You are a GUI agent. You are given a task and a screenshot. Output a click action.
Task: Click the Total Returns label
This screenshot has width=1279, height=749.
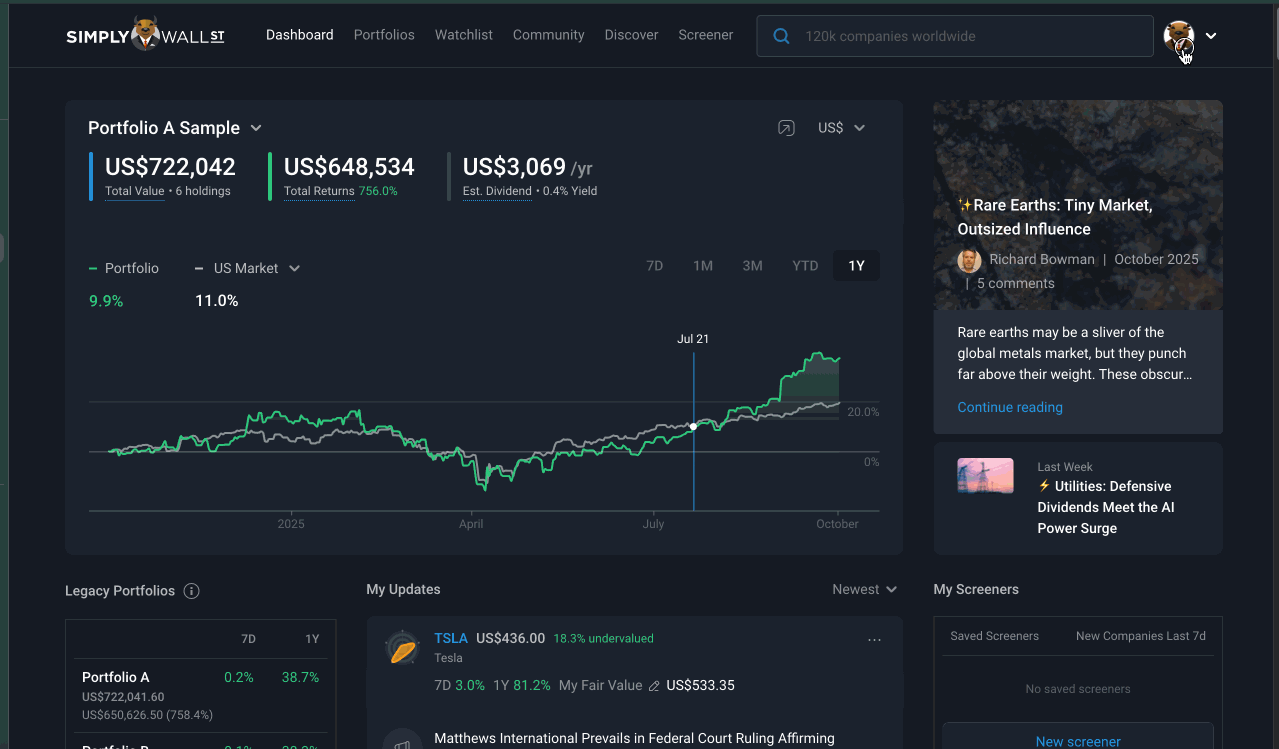[319, 191]
